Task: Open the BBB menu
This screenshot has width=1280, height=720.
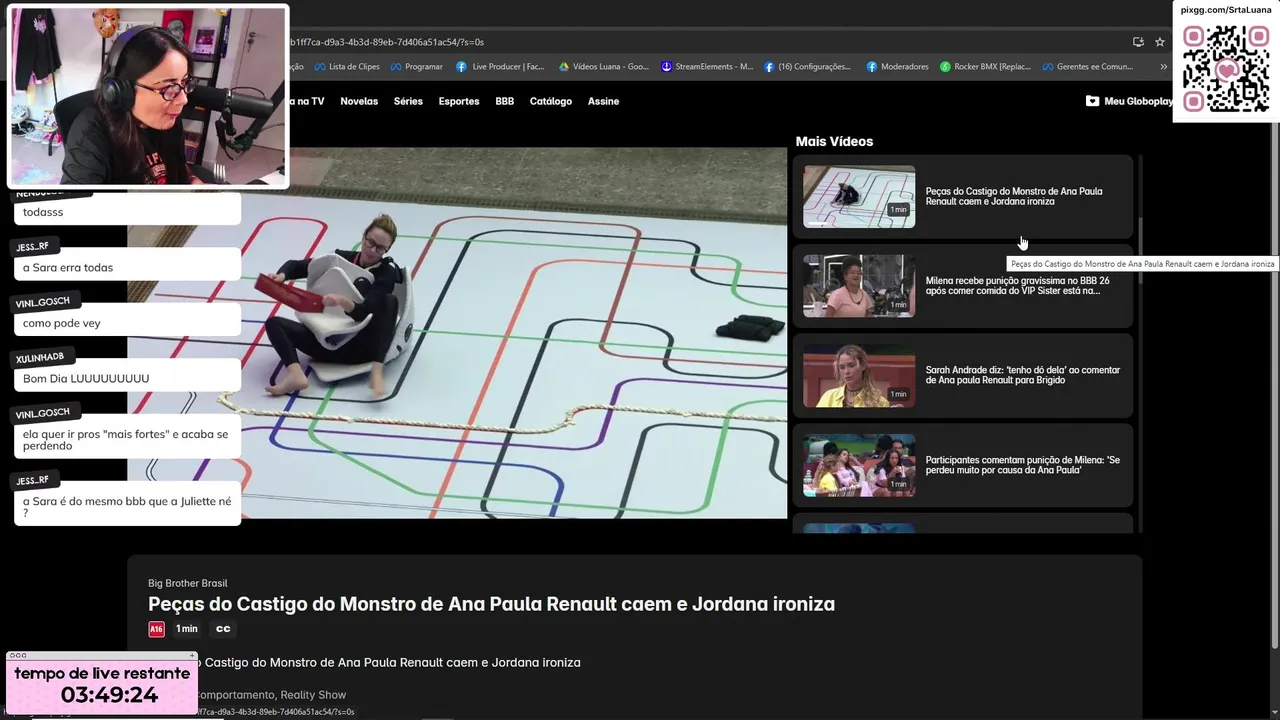Action: coord(504,101)
